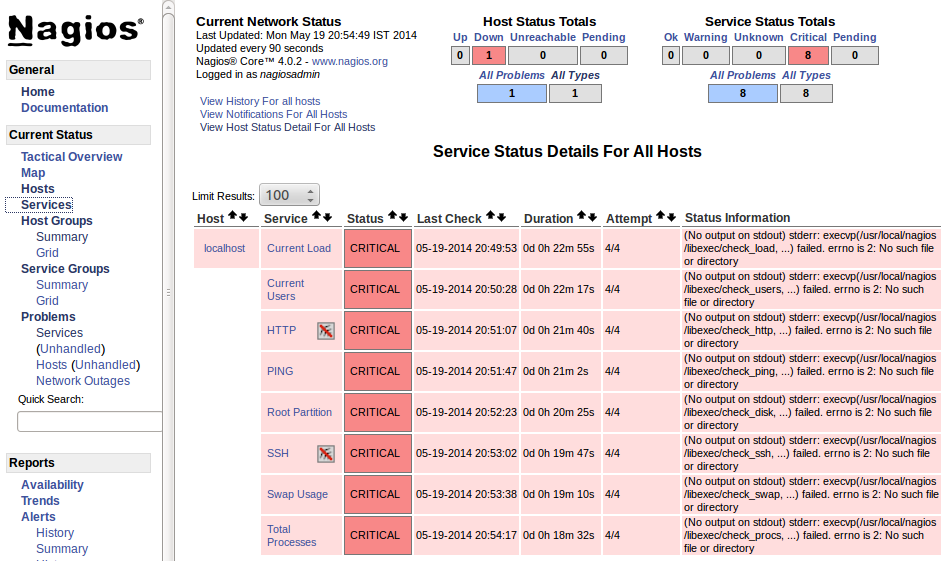Click the service Critical count 8
The height and width of the screenshot is (561, 949).
coord(808,56)
